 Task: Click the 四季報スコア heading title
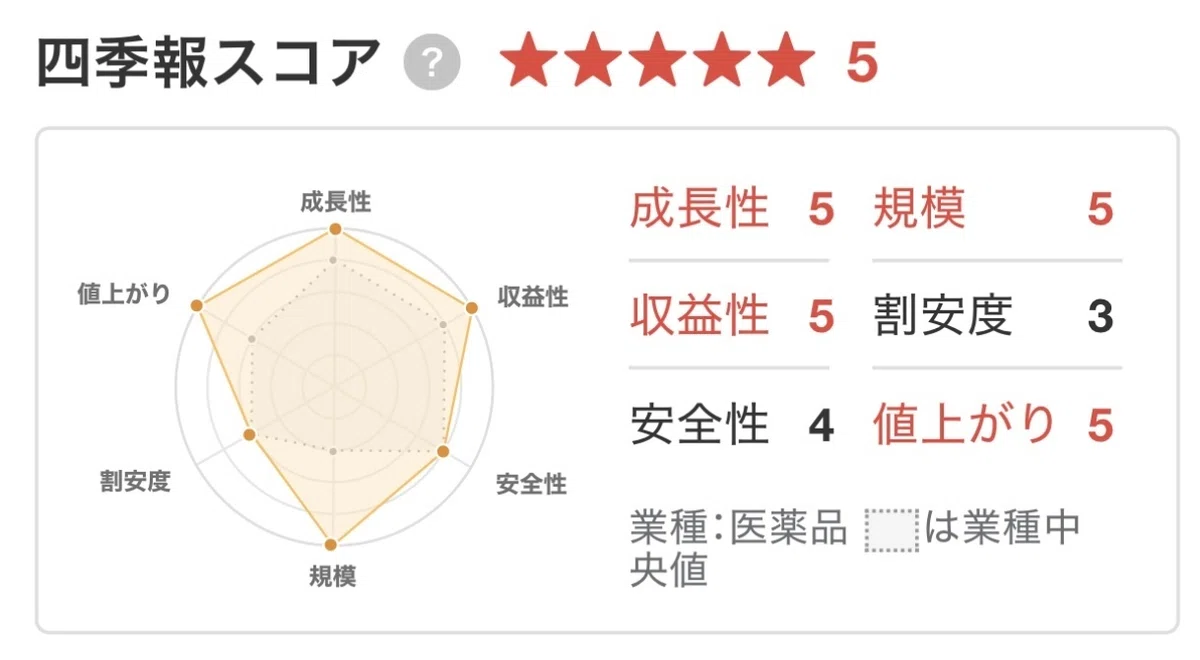pyautogui.click(x=210, y=64)
